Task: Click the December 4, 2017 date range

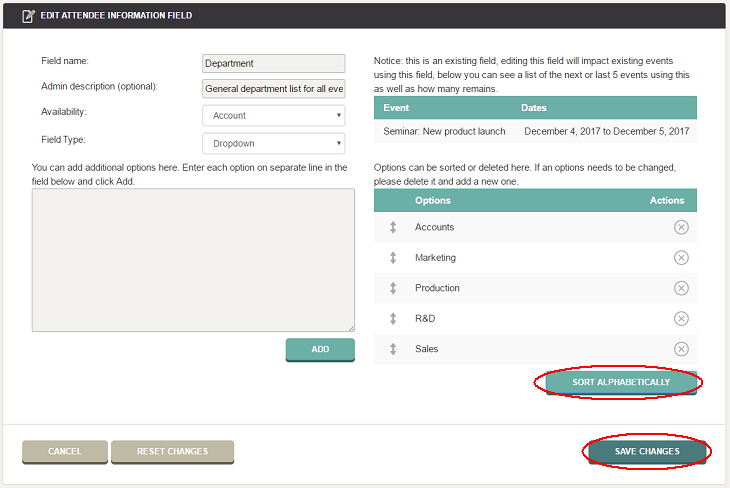Action: pos(607,131)
